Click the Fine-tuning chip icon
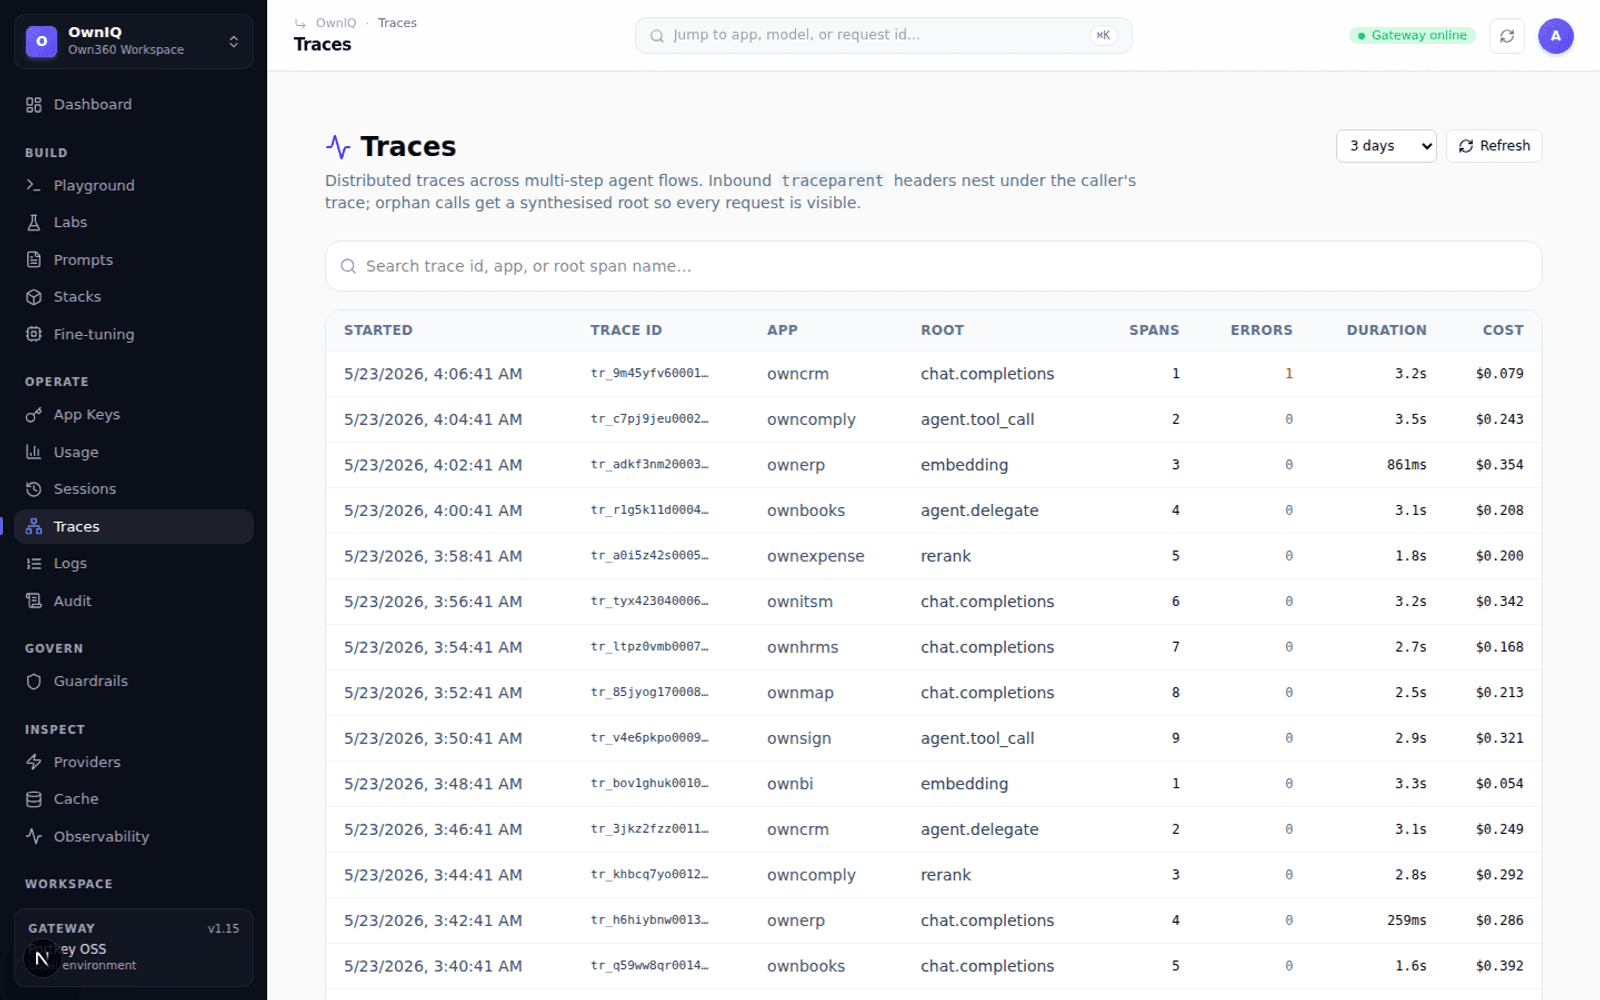This screenshot has height=1000, width=1600. 34,334
